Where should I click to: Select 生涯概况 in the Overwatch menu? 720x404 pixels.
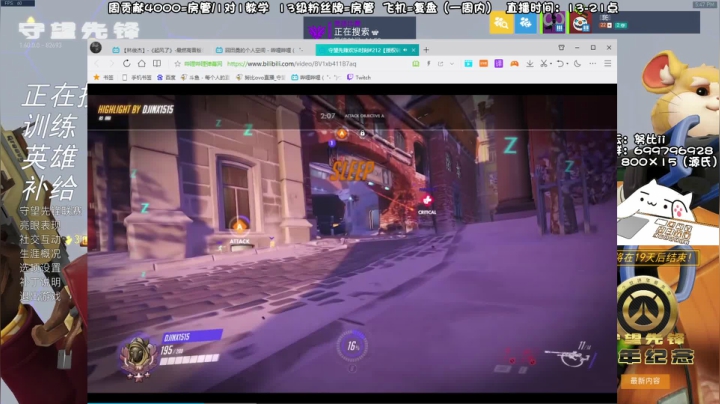click(39, 254)
